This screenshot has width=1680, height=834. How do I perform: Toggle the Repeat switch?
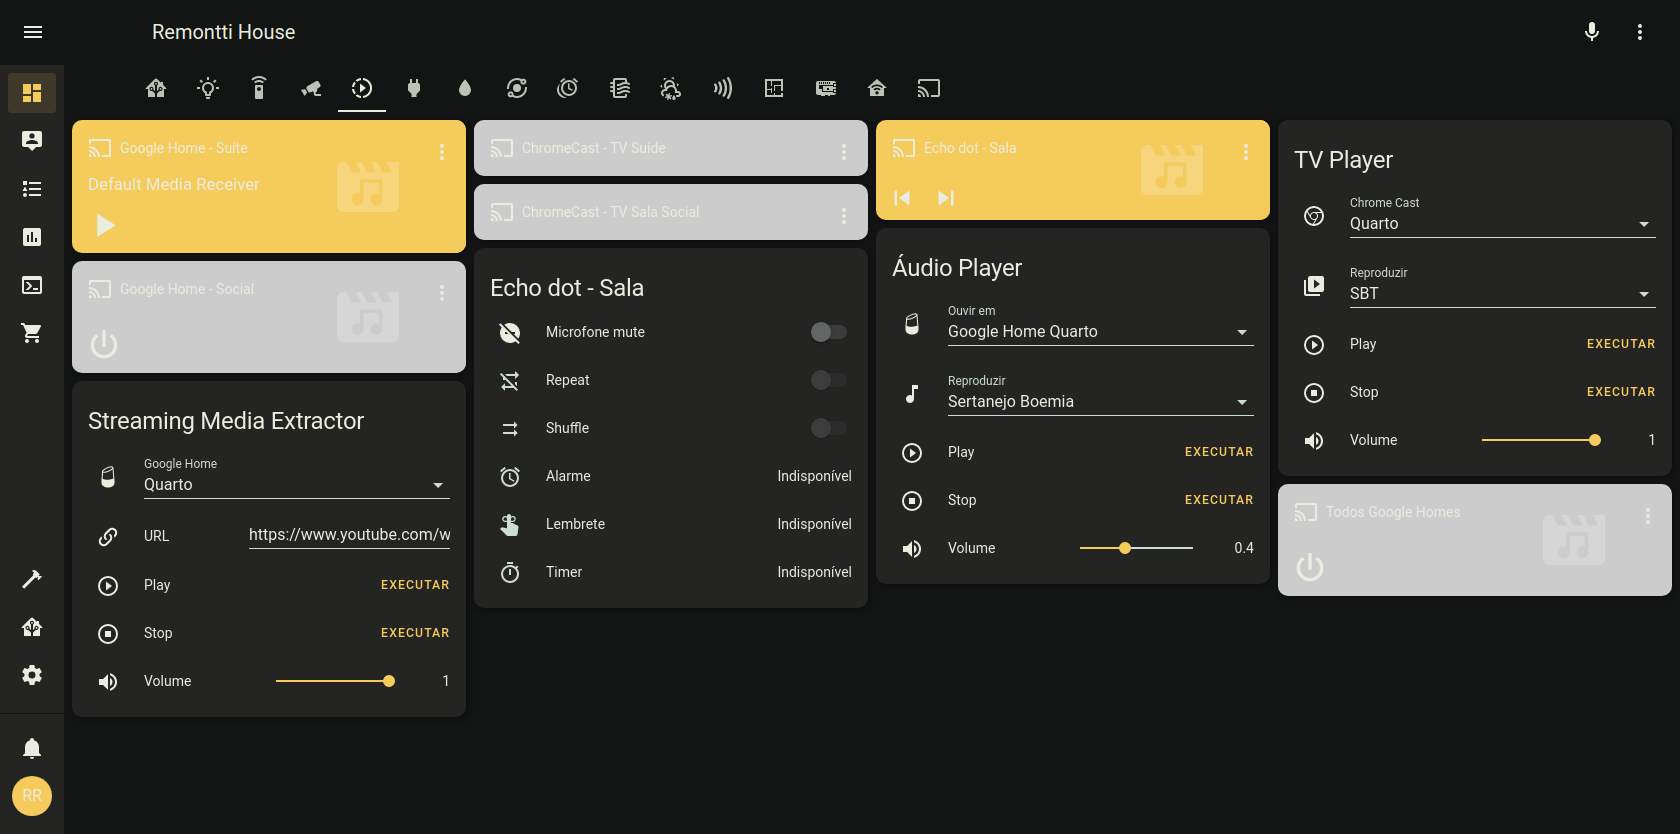click(x=829, y=380)
